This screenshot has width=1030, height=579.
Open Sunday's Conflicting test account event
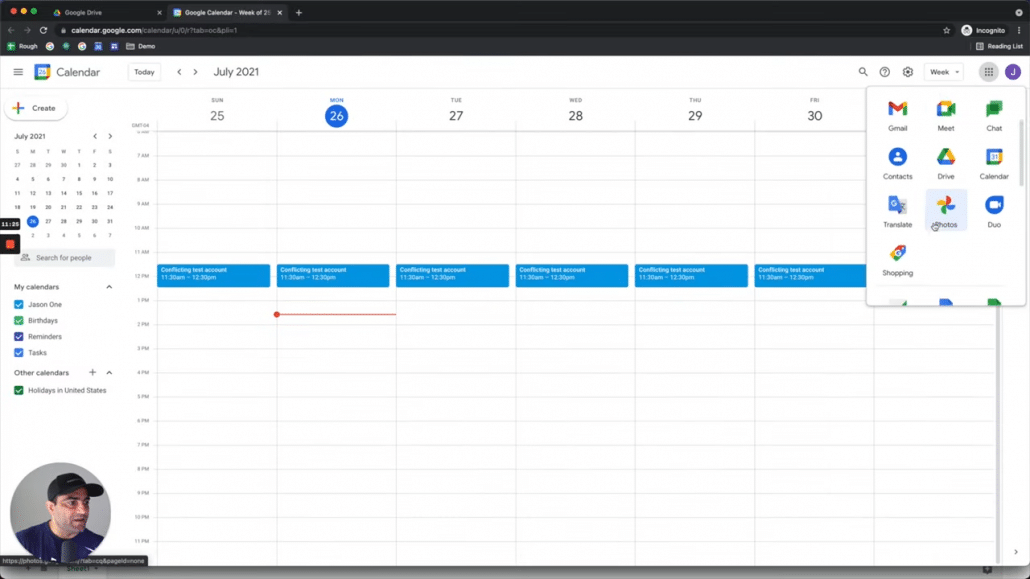(213, 275)
